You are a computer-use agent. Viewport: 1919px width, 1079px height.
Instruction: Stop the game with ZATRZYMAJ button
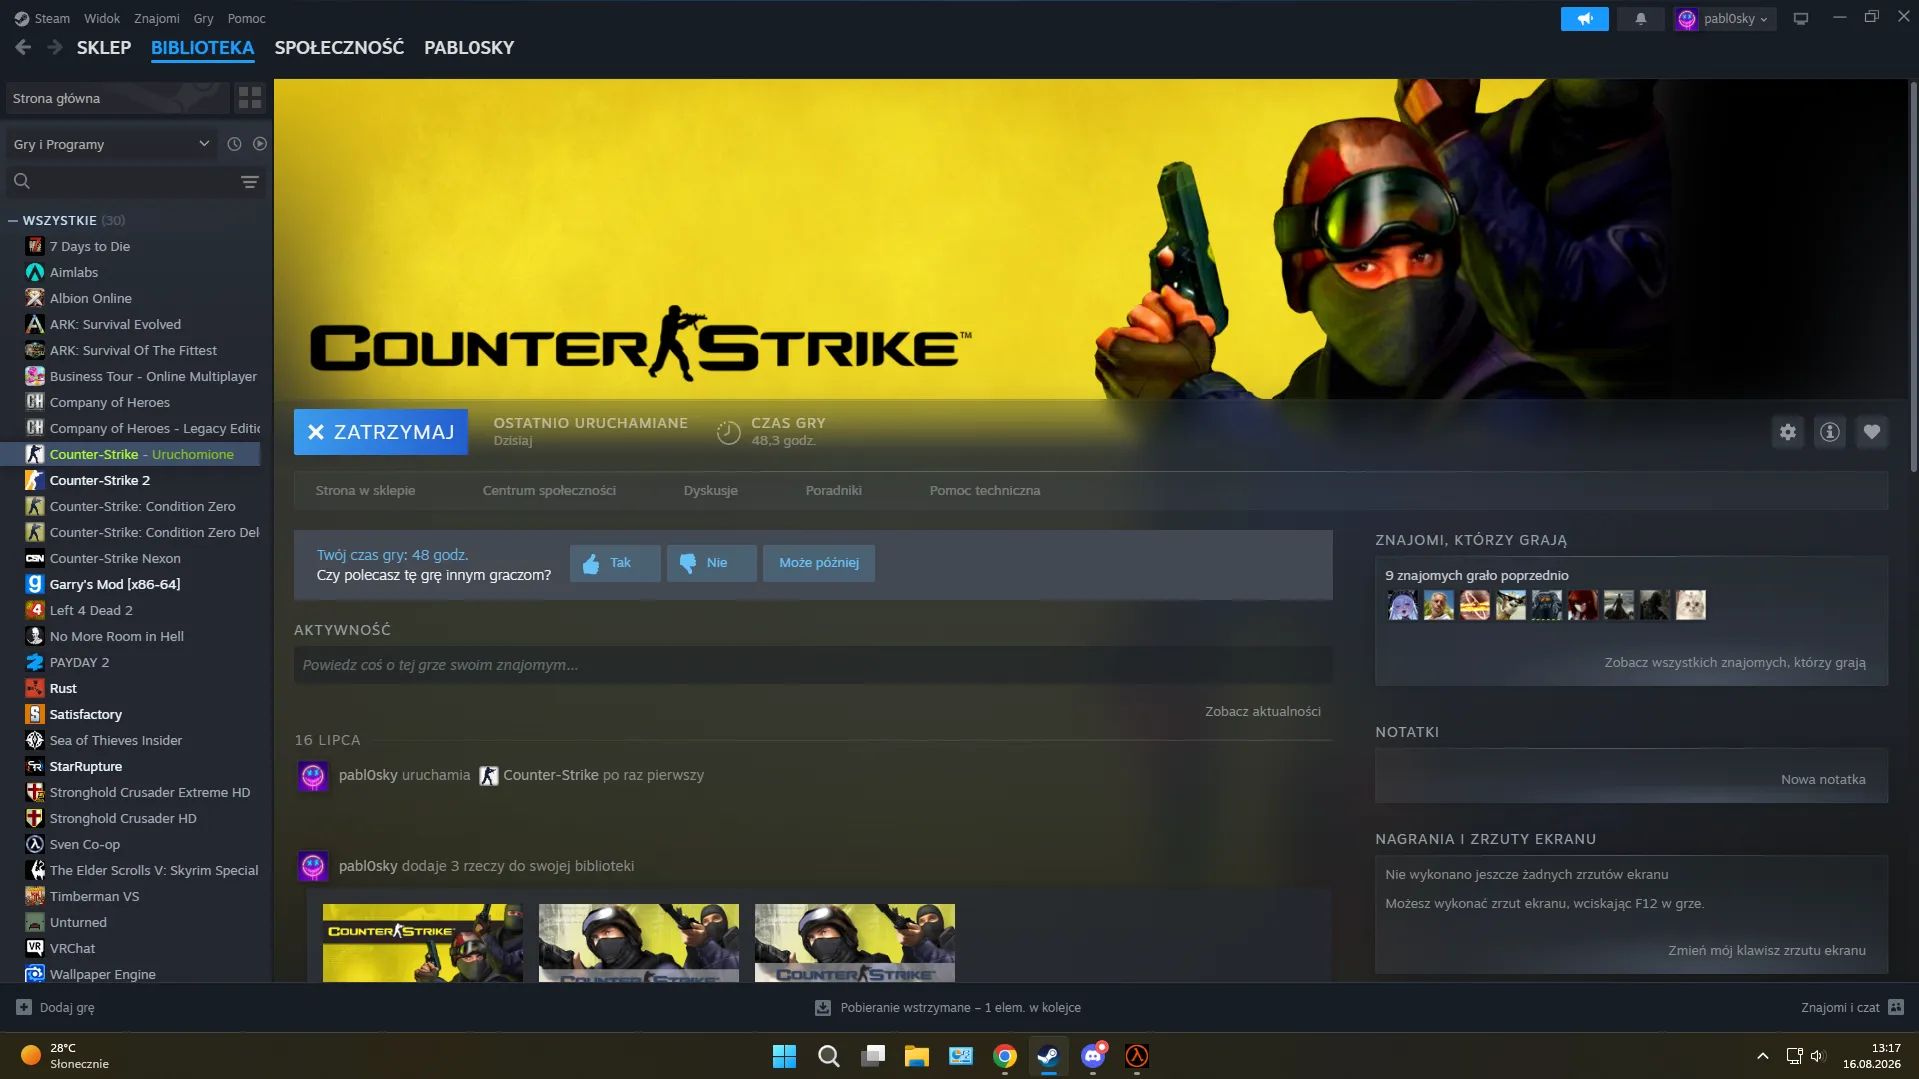[x=381, y=432]
